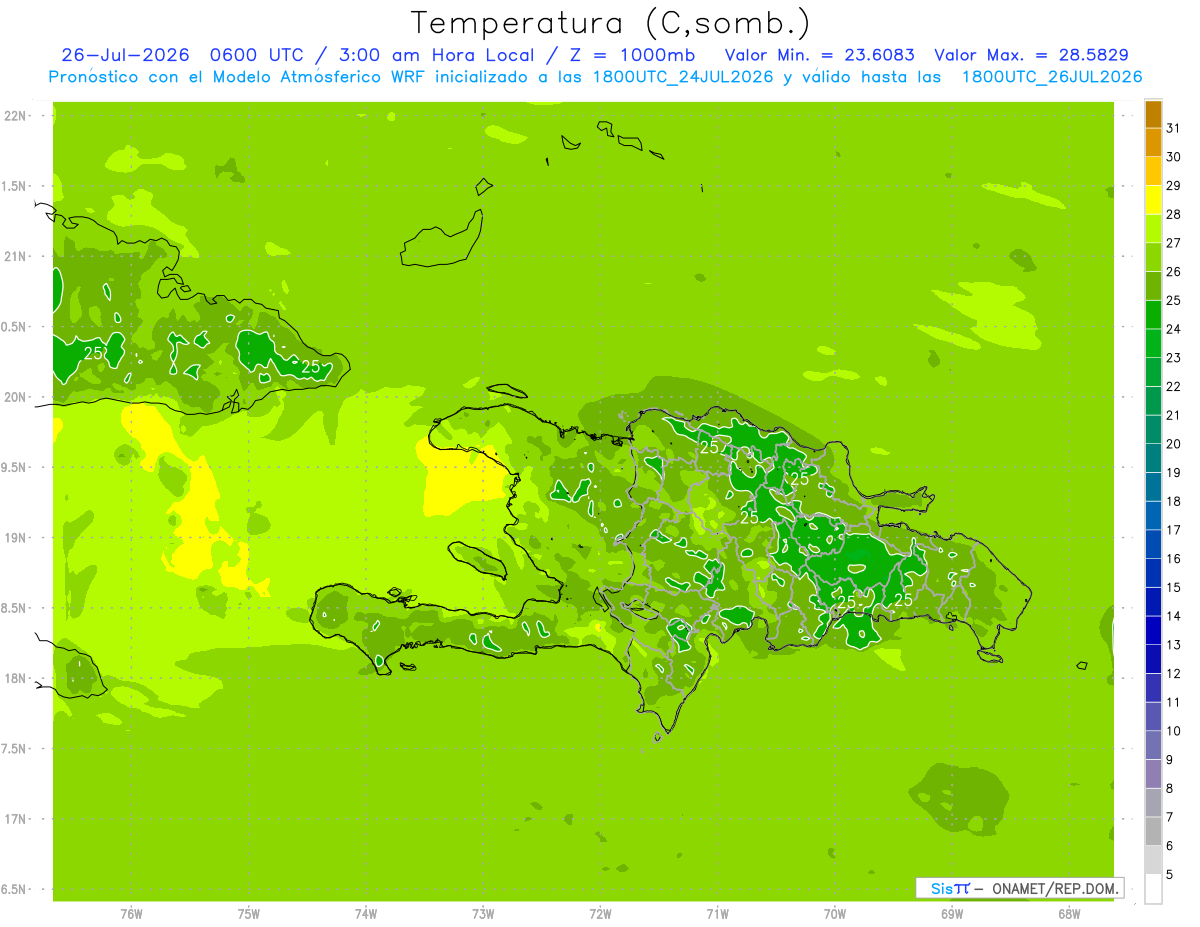Click the legend value '24'
Image resolution: width=1200 pixels, height=927 pixels.
pyautogui.click(x=1173, y=329)
